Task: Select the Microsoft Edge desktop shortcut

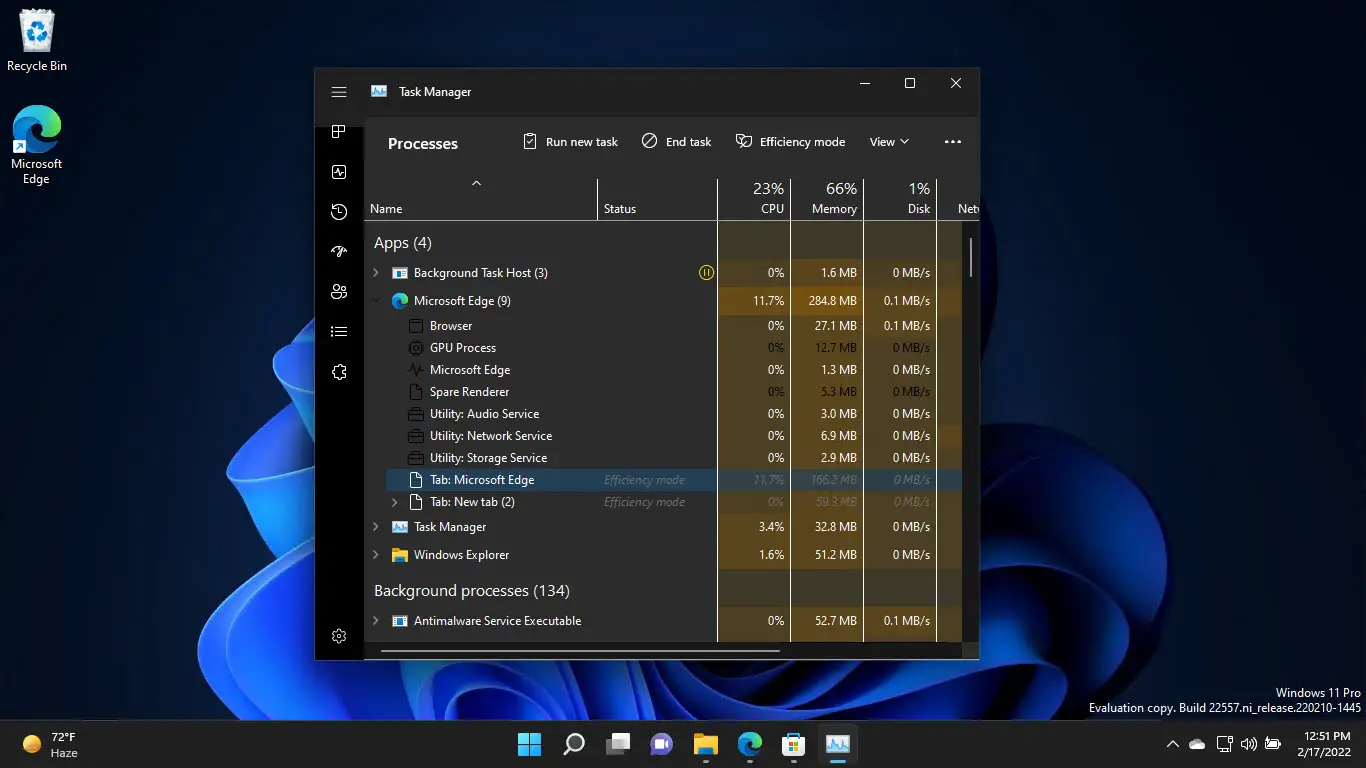Action: (x=37, y=145)
